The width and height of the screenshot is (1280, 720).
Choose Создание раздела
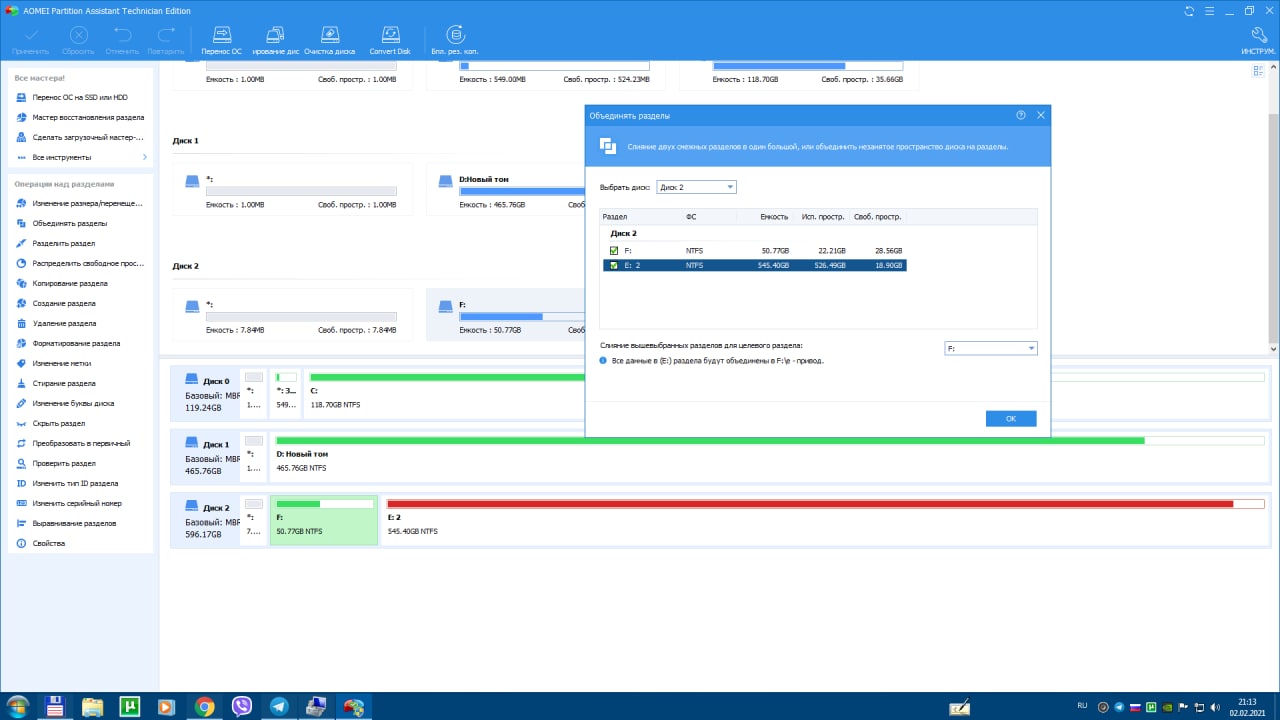pos(56,303)
